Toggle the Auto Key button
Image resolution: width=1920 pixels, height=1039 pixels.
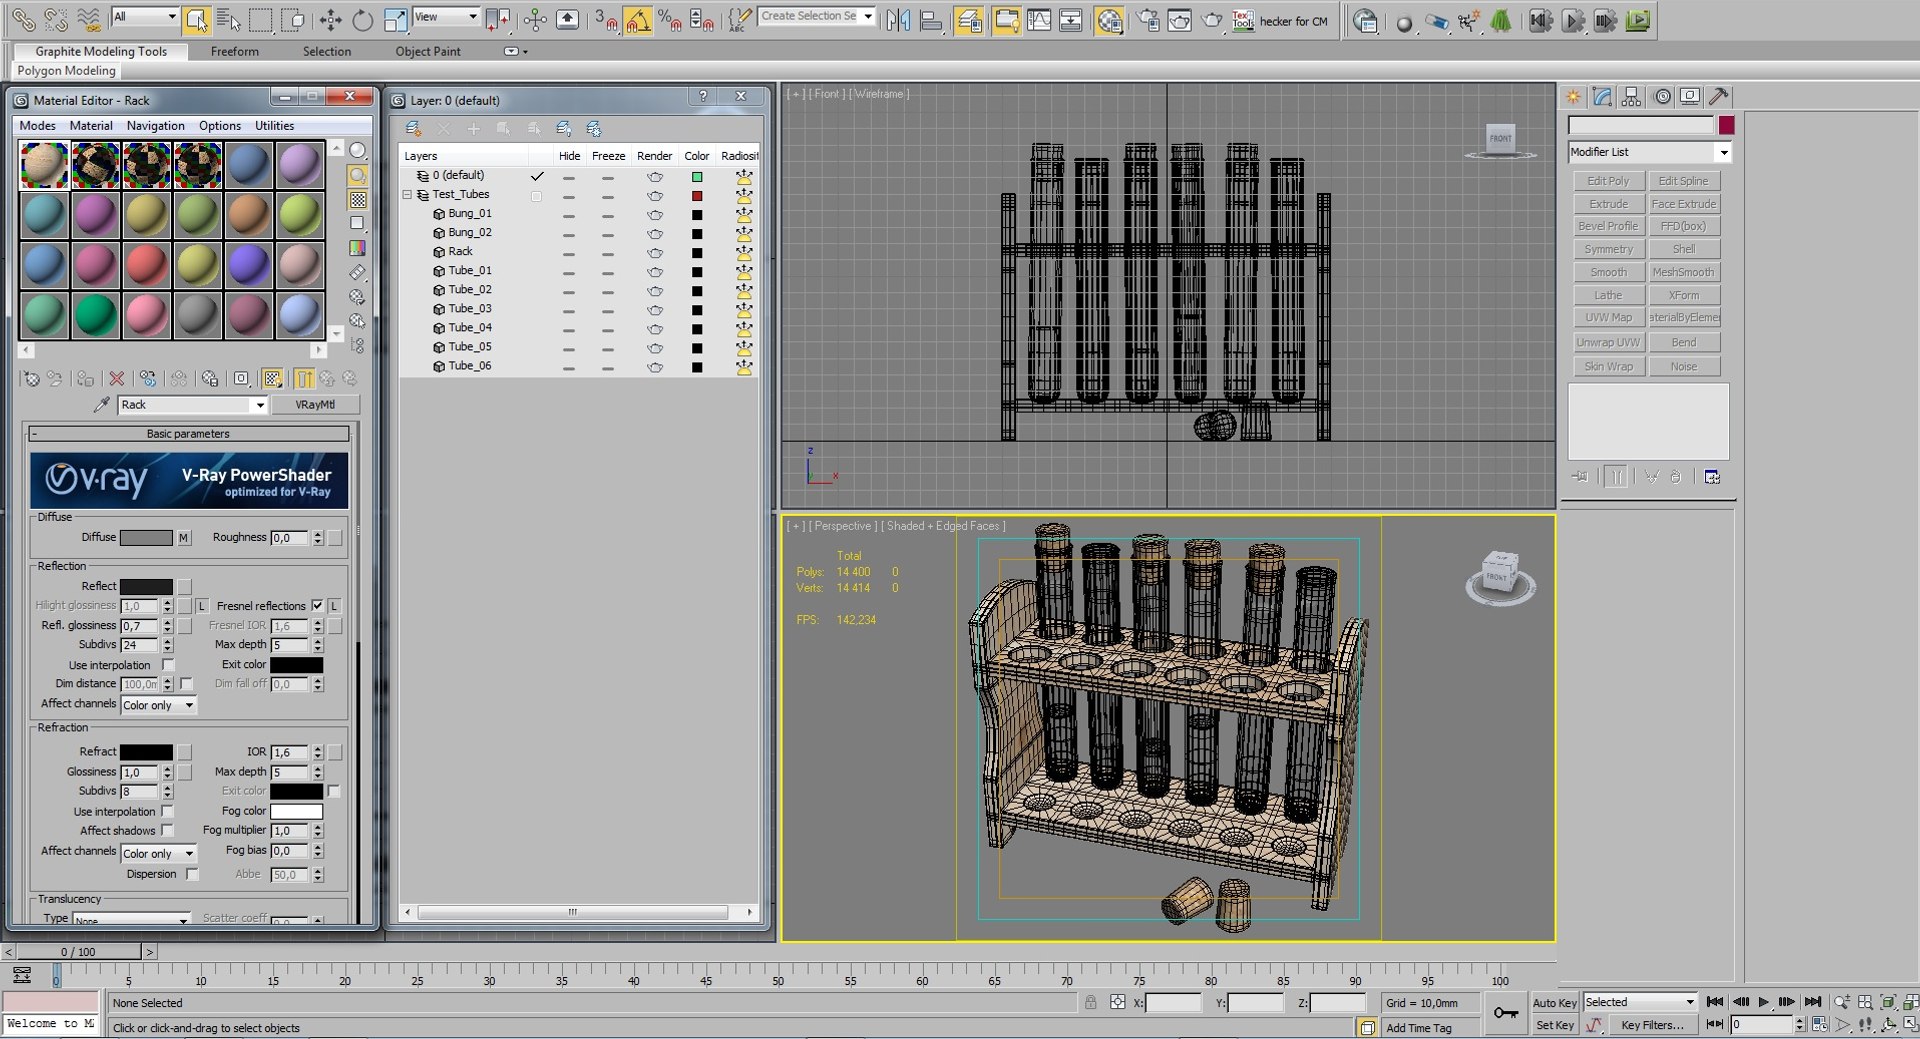click(x=1554, y=1003)
